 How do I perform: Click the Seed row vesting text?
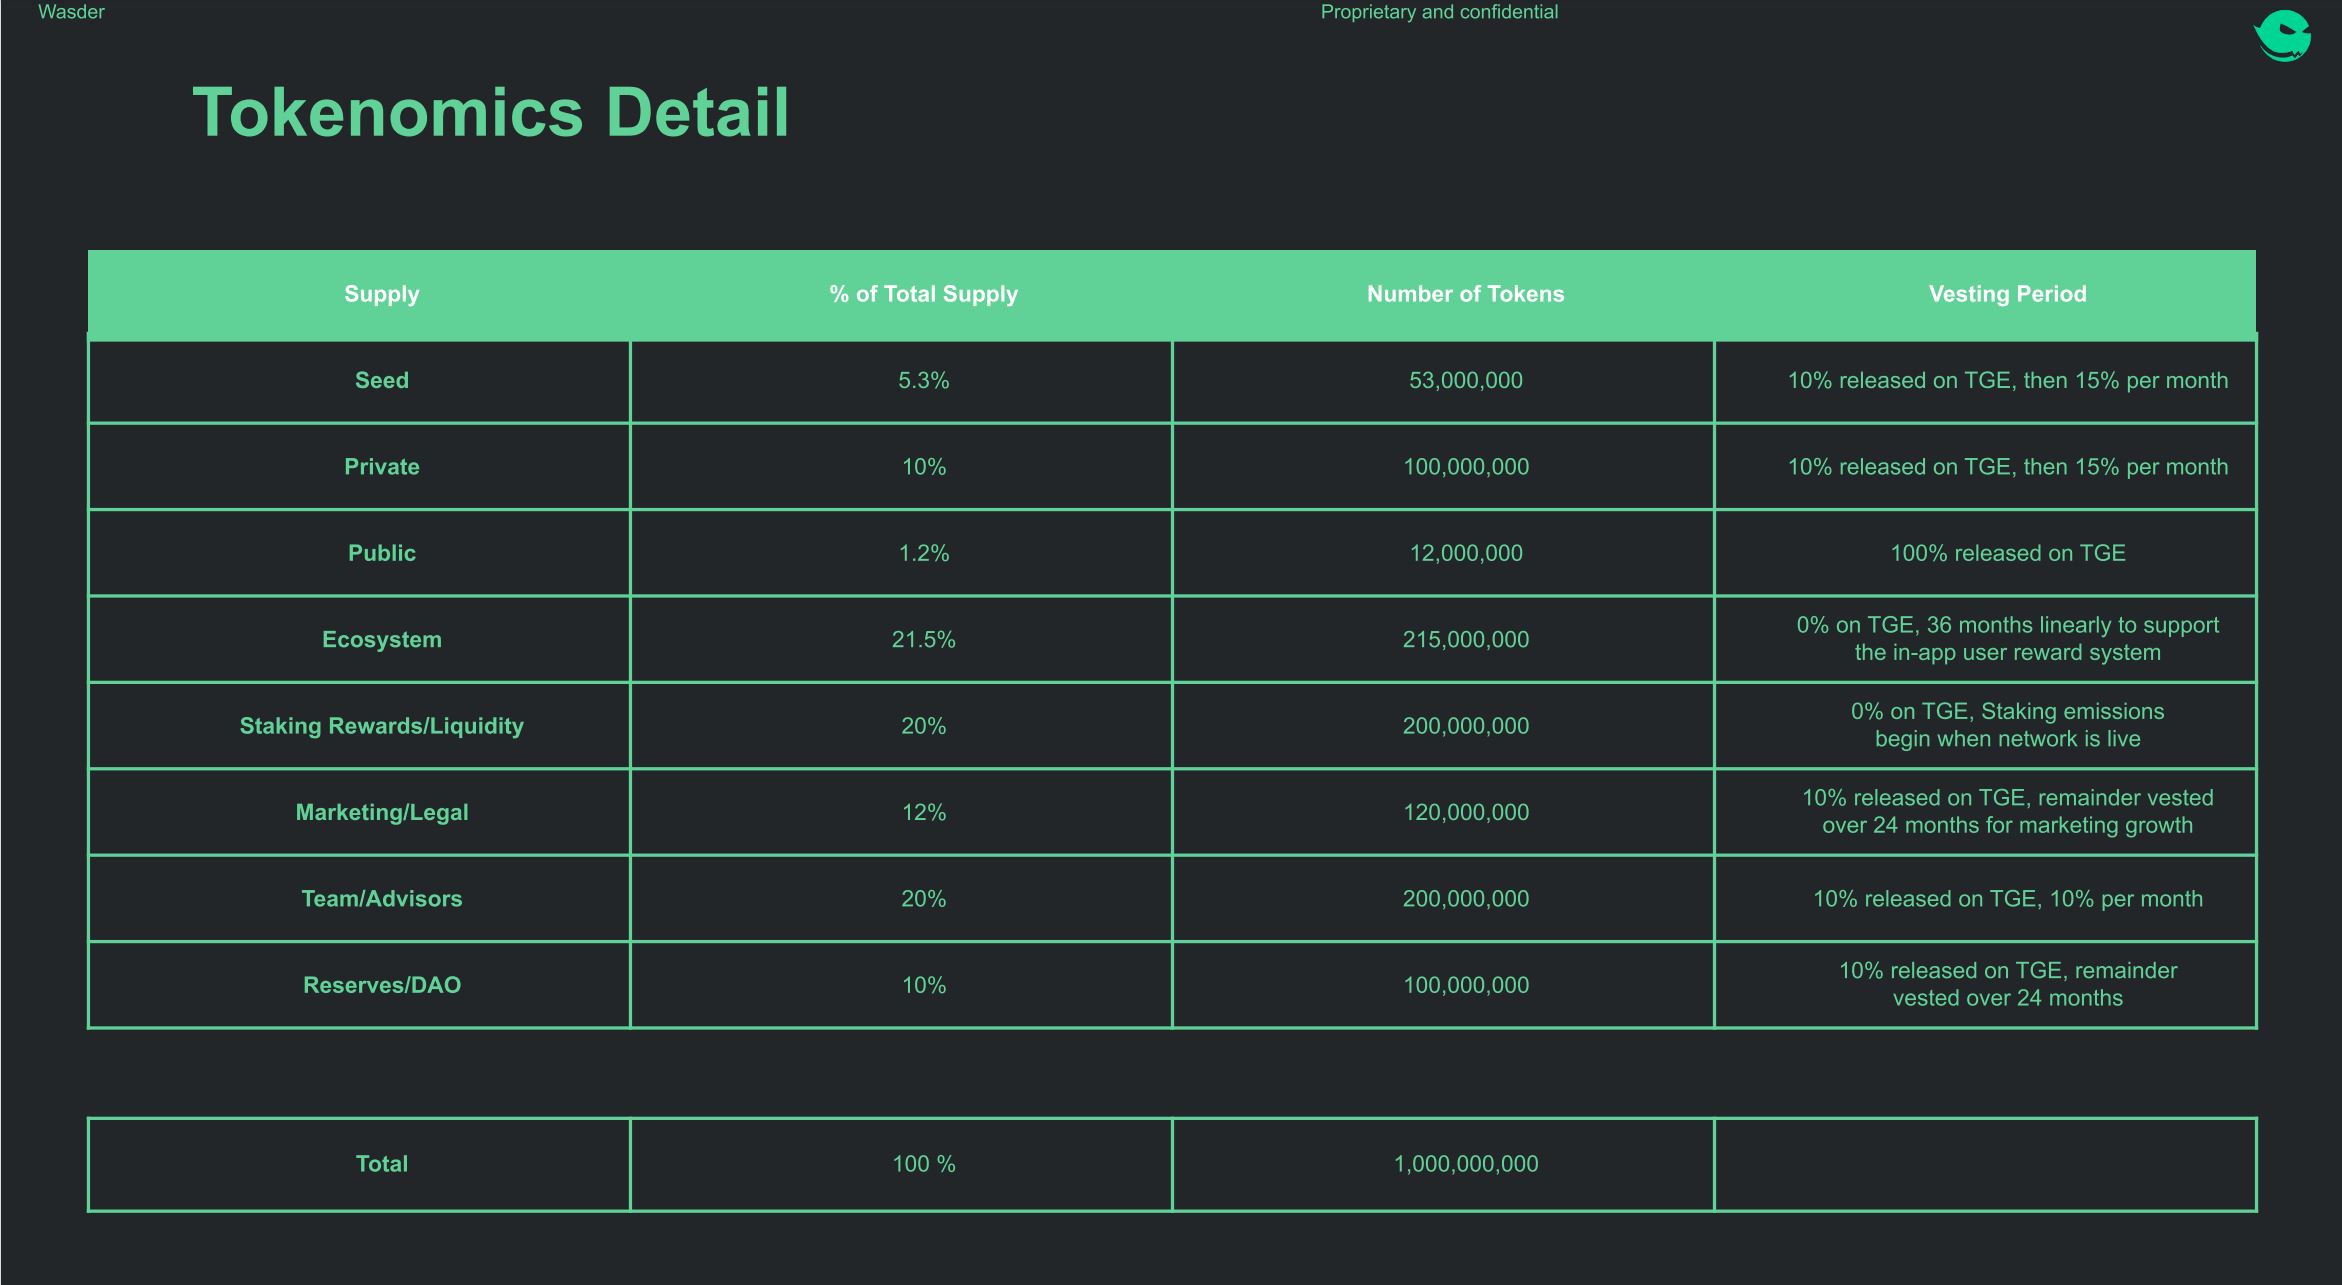[2008, 380]
